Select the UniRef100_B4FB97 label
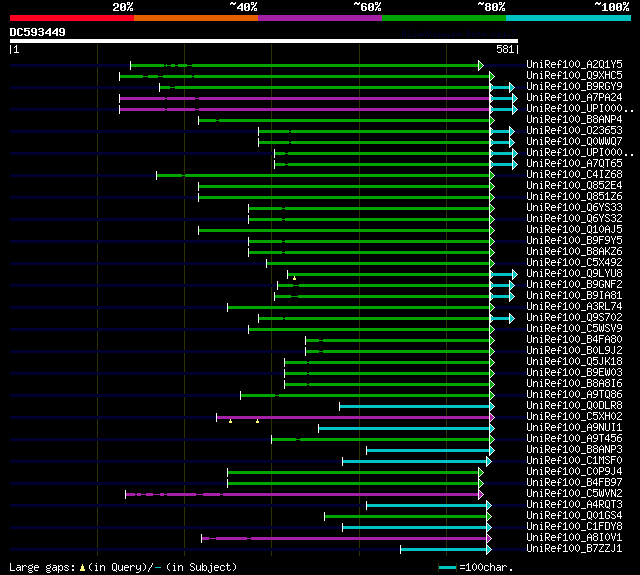Image resolution: width=640 pixels, height=575 pixels. pyautogui.click(x=574, y=483)
